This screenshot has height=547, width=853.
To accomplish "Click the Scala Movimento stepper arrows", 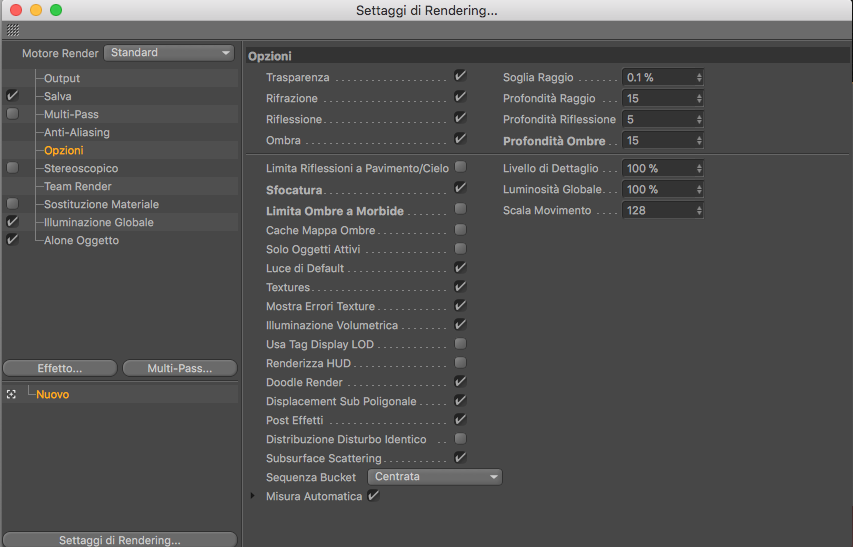I will click(x=699, y=210).
